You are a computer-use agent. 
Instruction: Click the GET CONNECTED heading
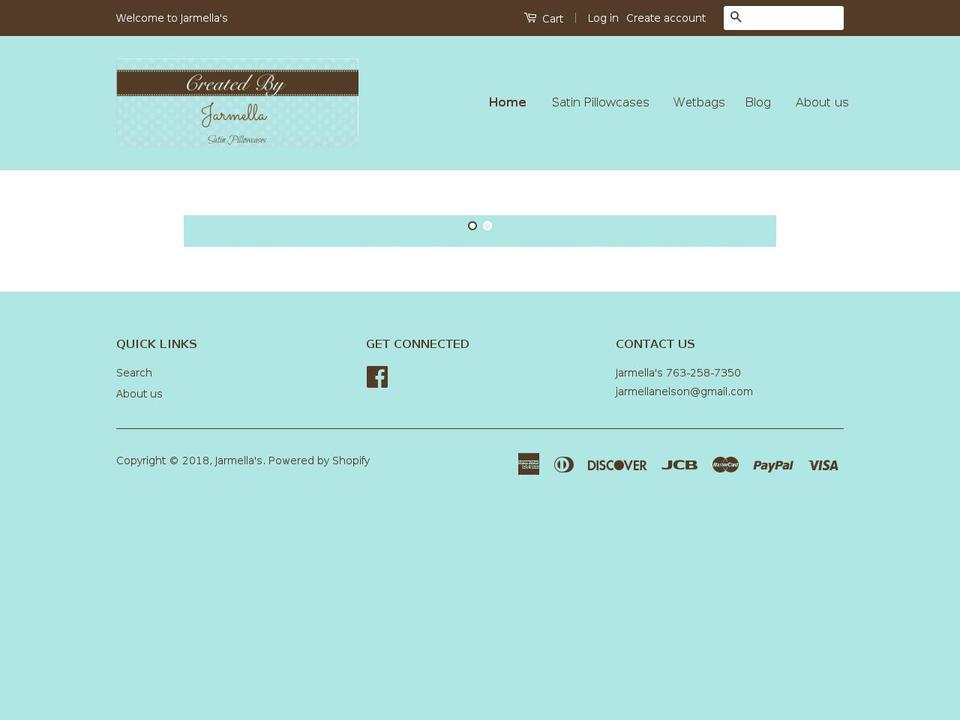(x=418, y=344)
